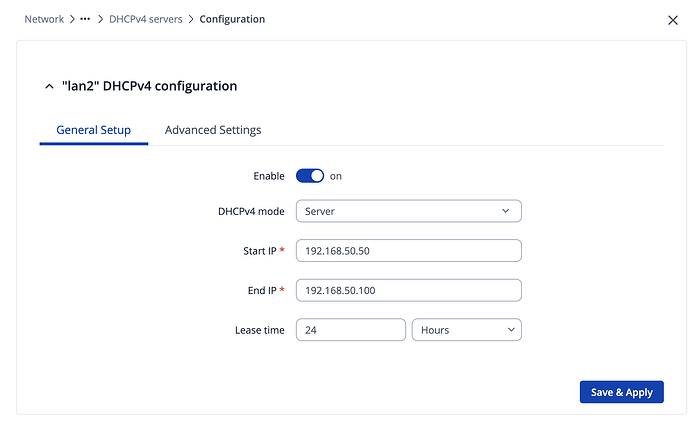Open the lease time Hours unit dropdown

click(466, 329)
